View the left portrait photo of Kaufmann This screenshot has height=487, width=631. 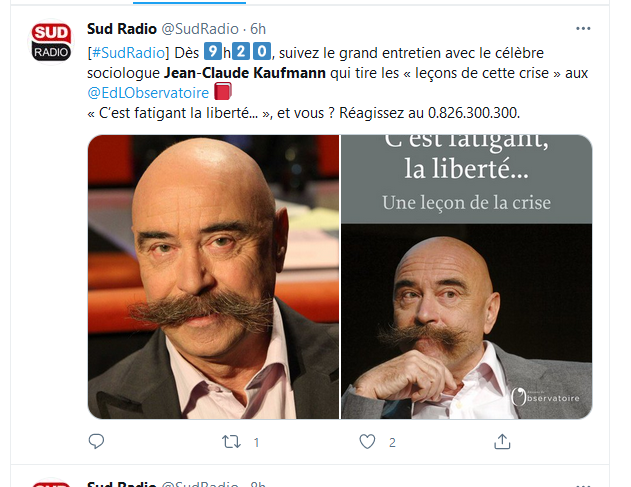click(213, 277)
